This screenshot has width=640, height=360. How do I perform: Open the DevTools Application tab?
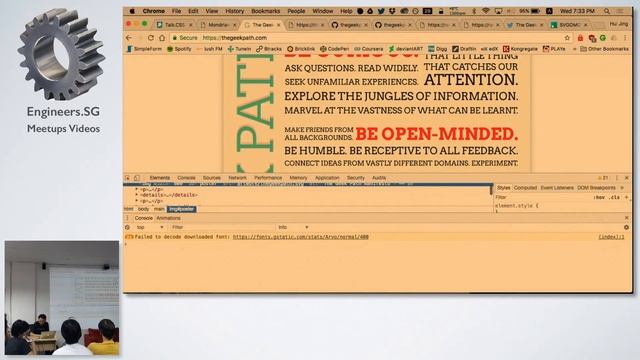[327, 178]
